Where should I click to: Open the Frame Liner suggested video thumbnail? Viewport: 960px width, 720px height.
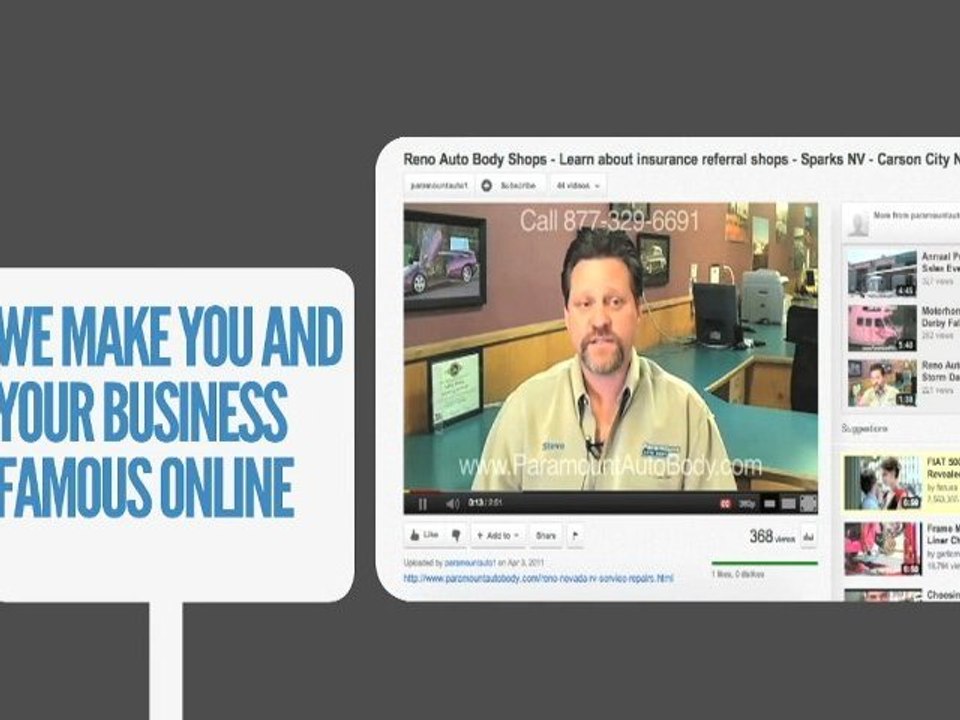(882, 549)
